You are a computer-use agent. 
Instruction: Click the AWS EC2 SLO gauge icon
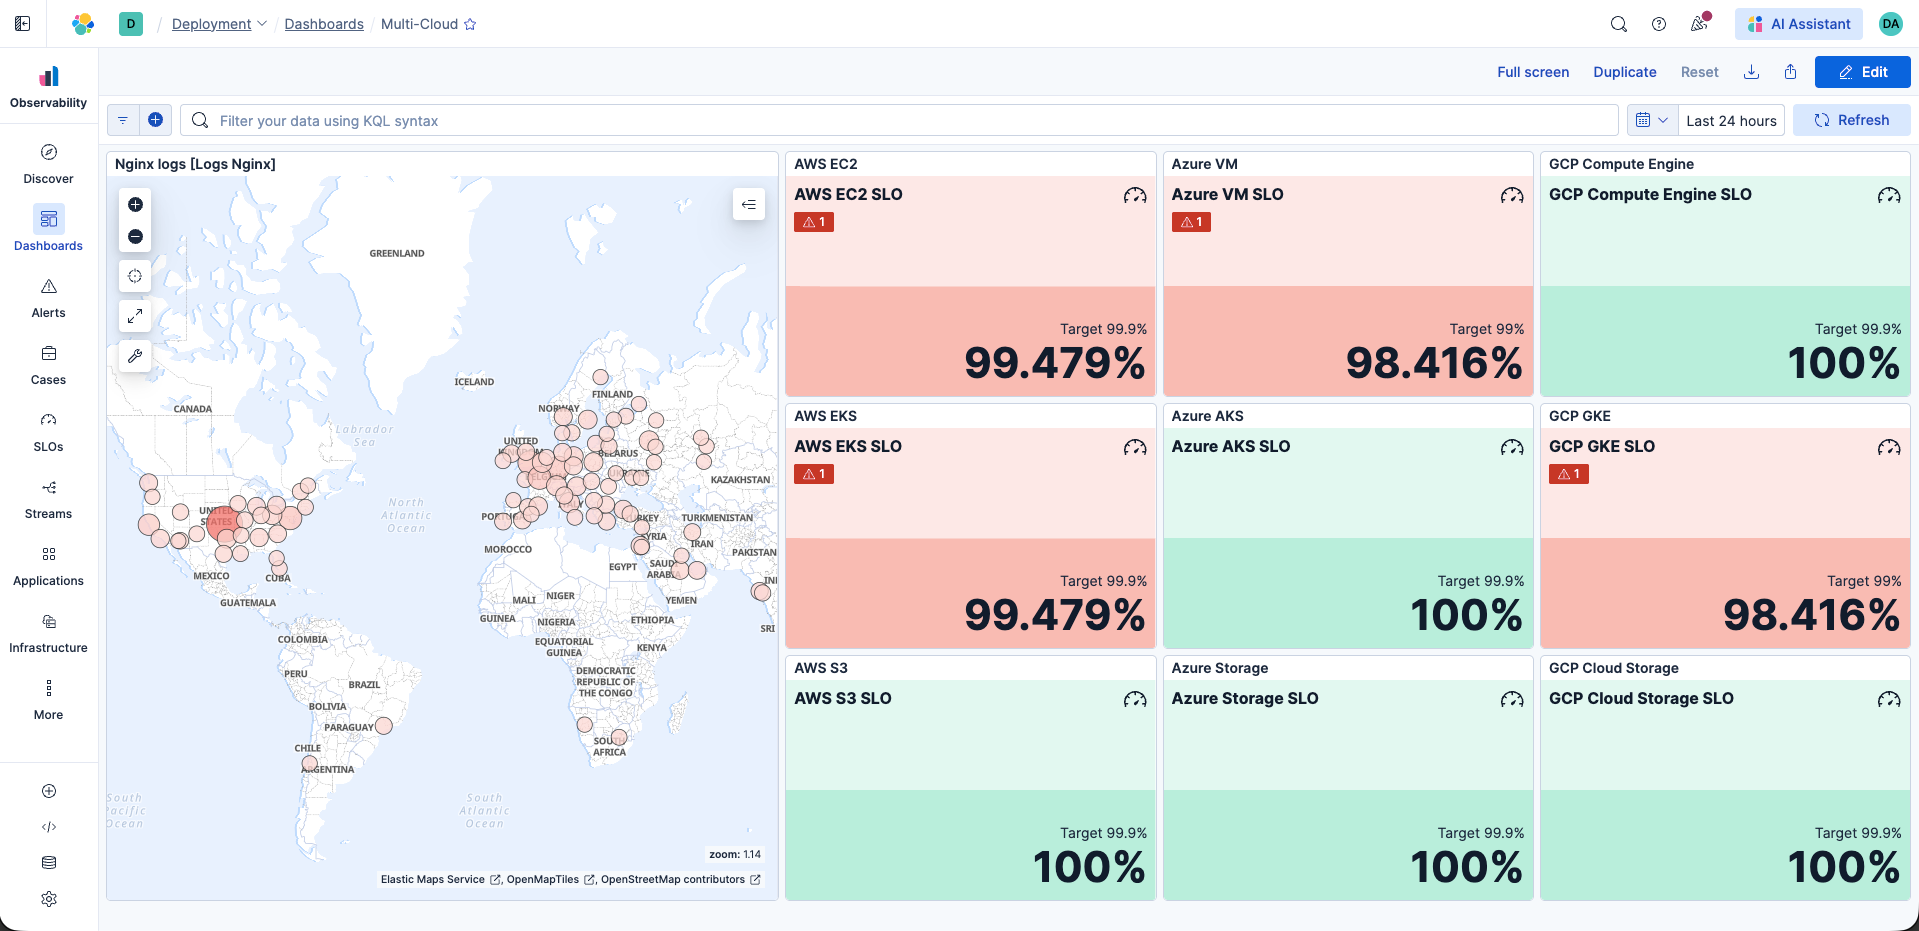(x=1134, y=195)
